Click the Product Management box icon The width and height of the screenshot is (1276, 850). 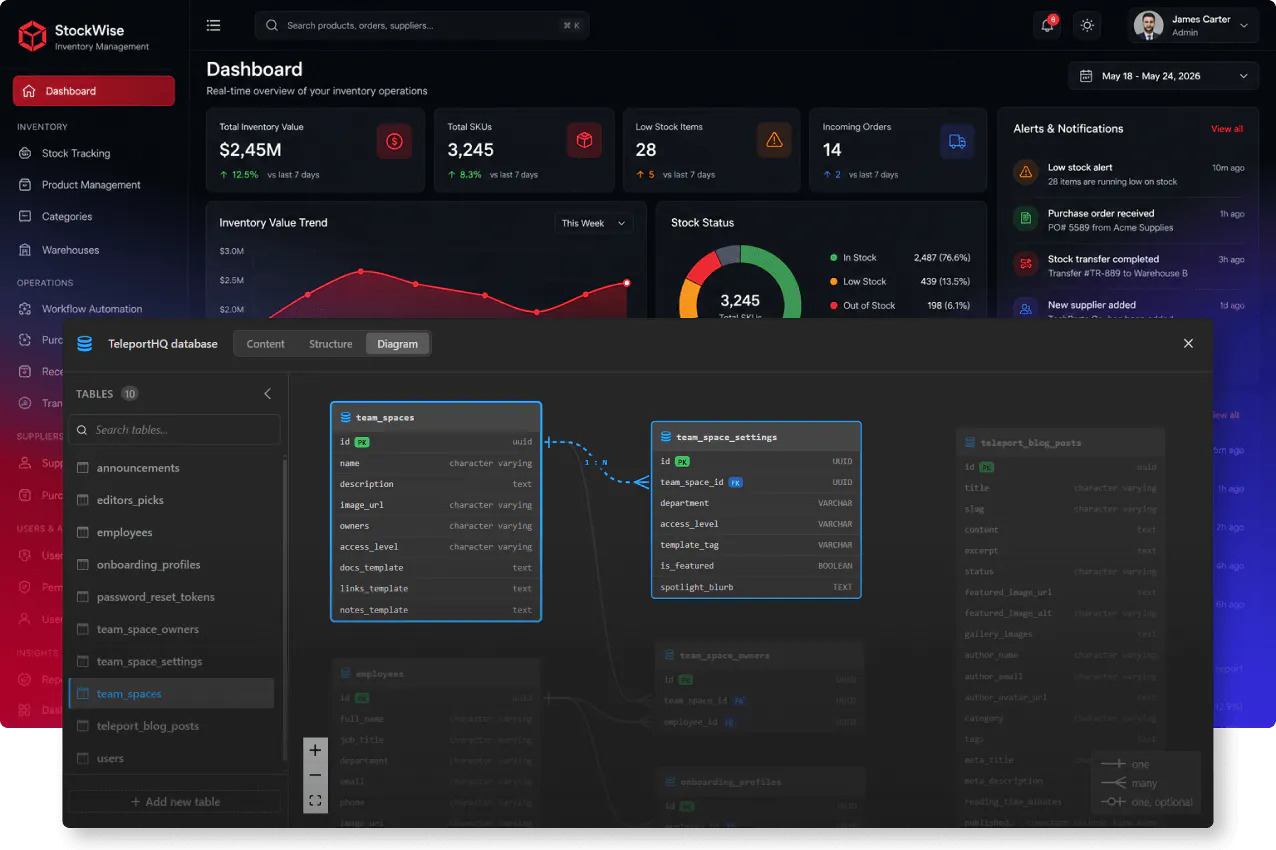tap(25, 185)
